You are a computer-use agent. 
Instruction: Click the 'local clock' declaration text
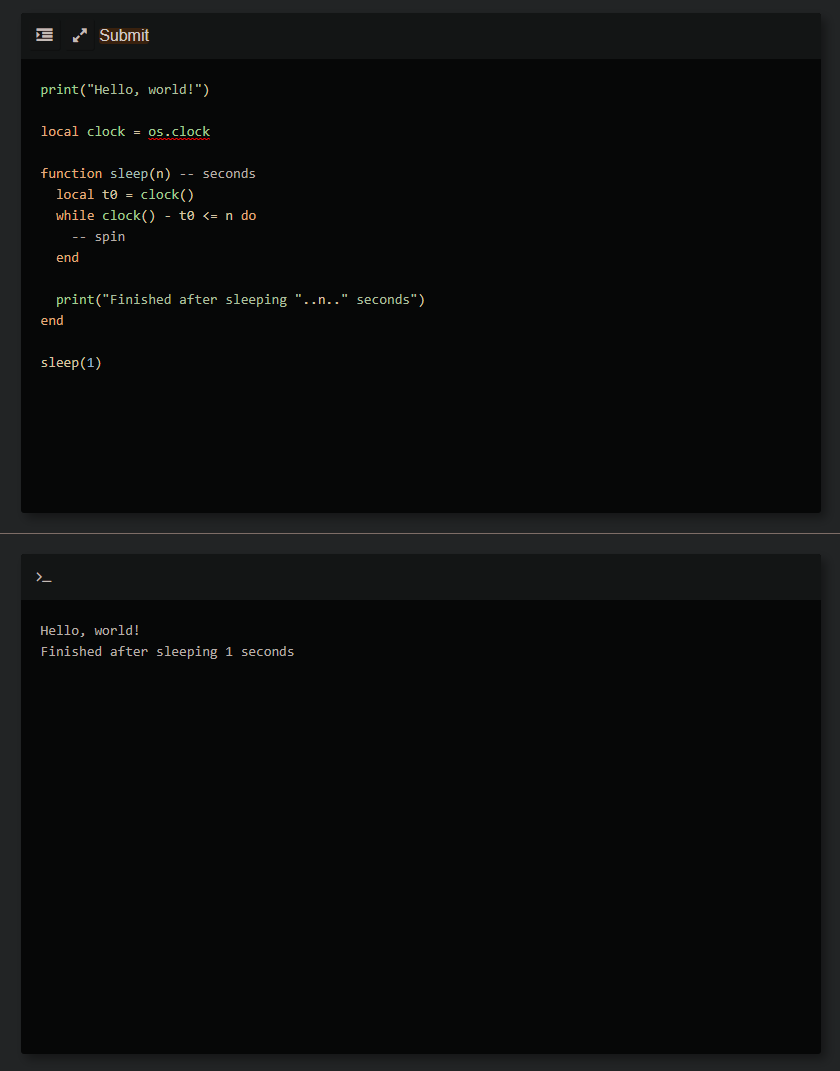83,132
